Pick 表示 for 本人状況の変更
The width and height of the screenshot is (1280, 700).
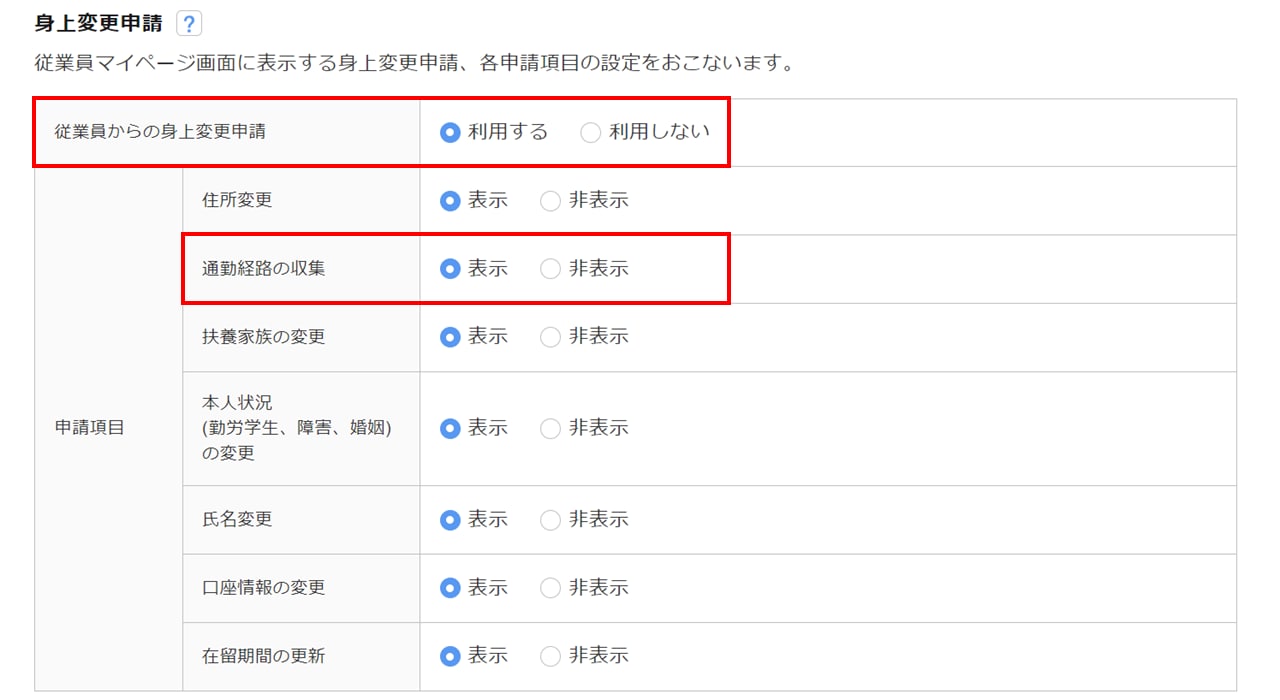pyautogui.click(x=451, y=428)
